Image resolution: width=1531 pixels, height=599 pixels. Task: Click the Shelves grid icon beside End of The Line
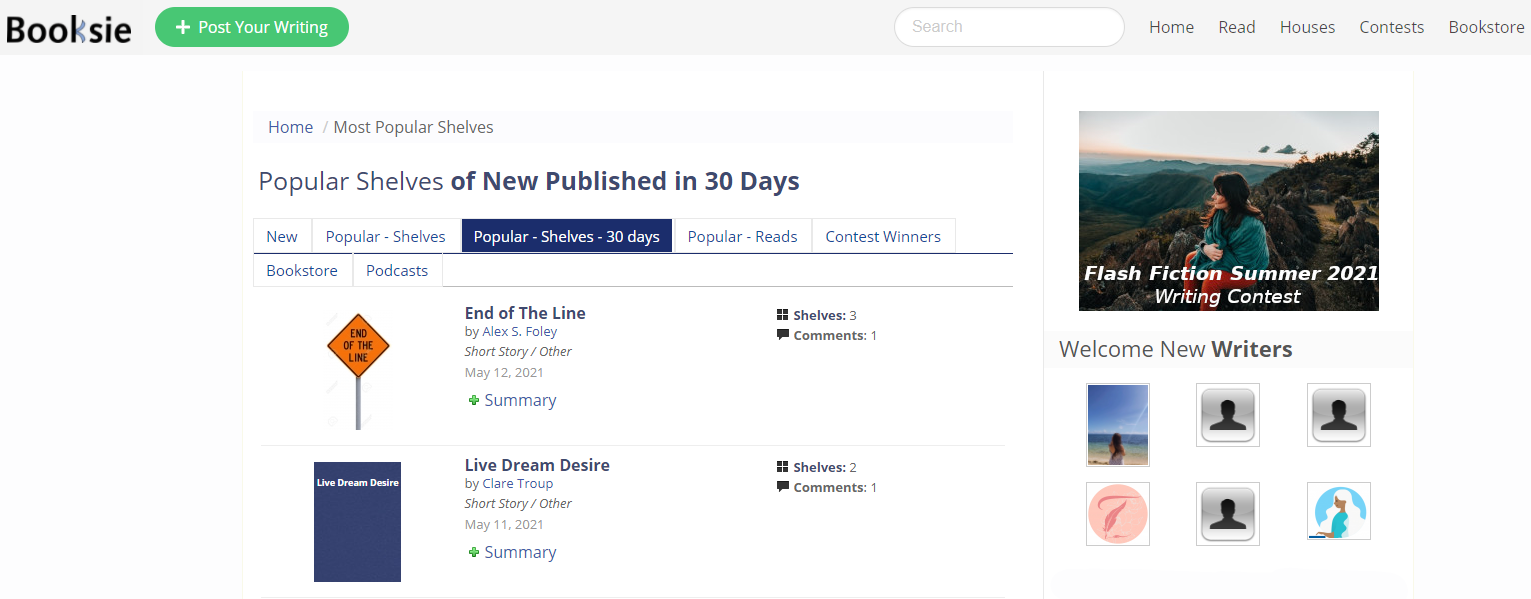pos(782,314)
